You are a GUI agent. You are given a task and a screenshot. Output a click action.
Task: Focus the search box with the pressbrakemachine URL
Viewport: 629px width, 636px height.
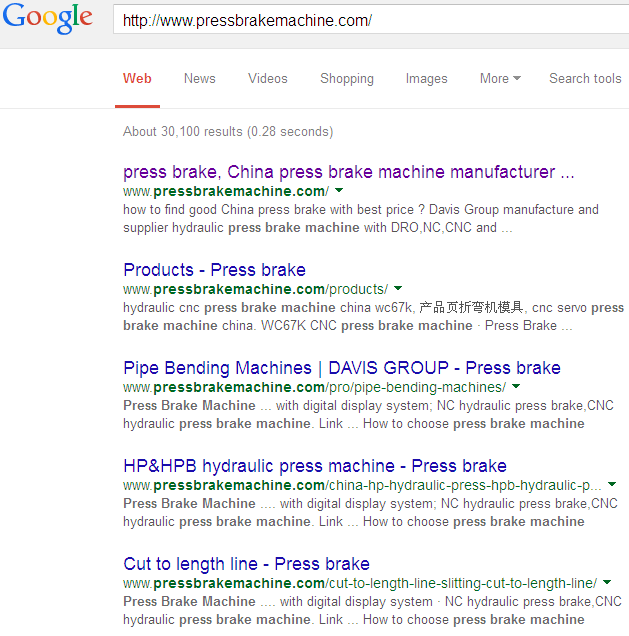(371, 19)
